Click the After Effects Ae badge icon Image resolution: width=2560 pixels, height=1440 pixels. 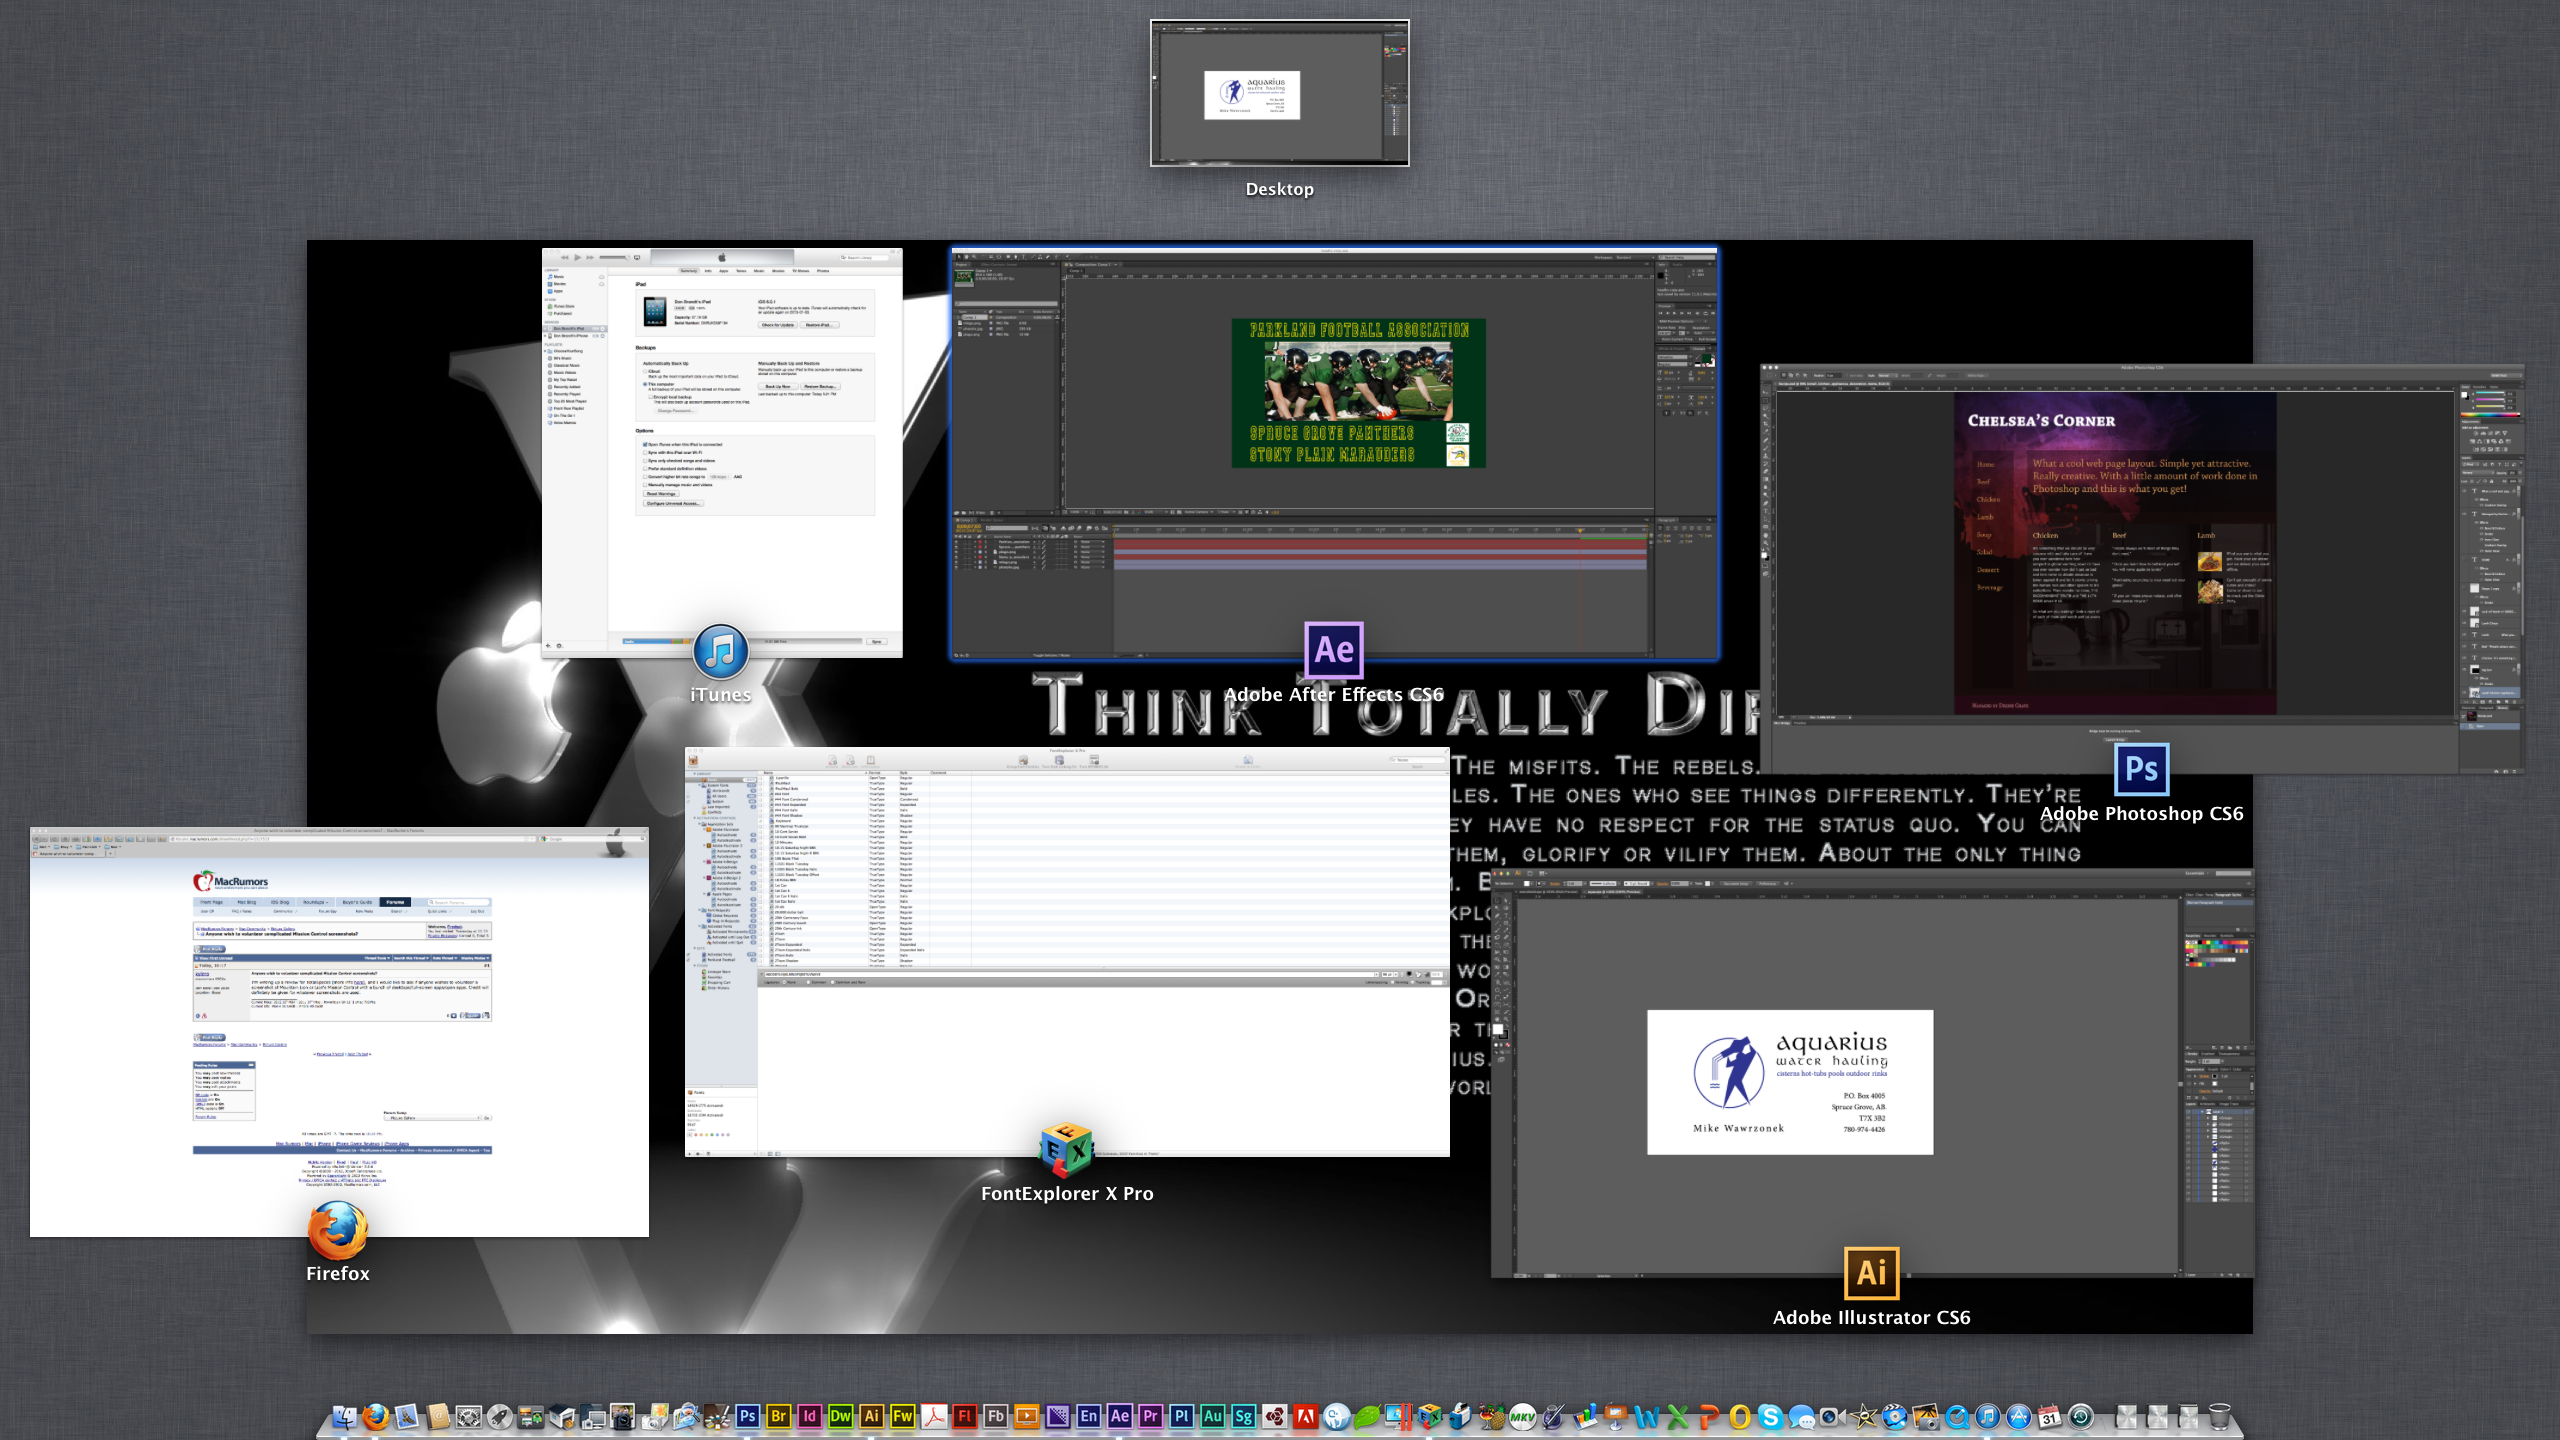1334,650
